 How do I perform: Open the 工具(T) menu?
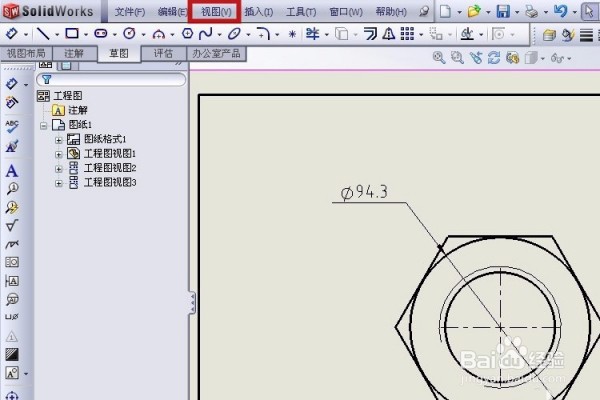(x=301, y=12)
